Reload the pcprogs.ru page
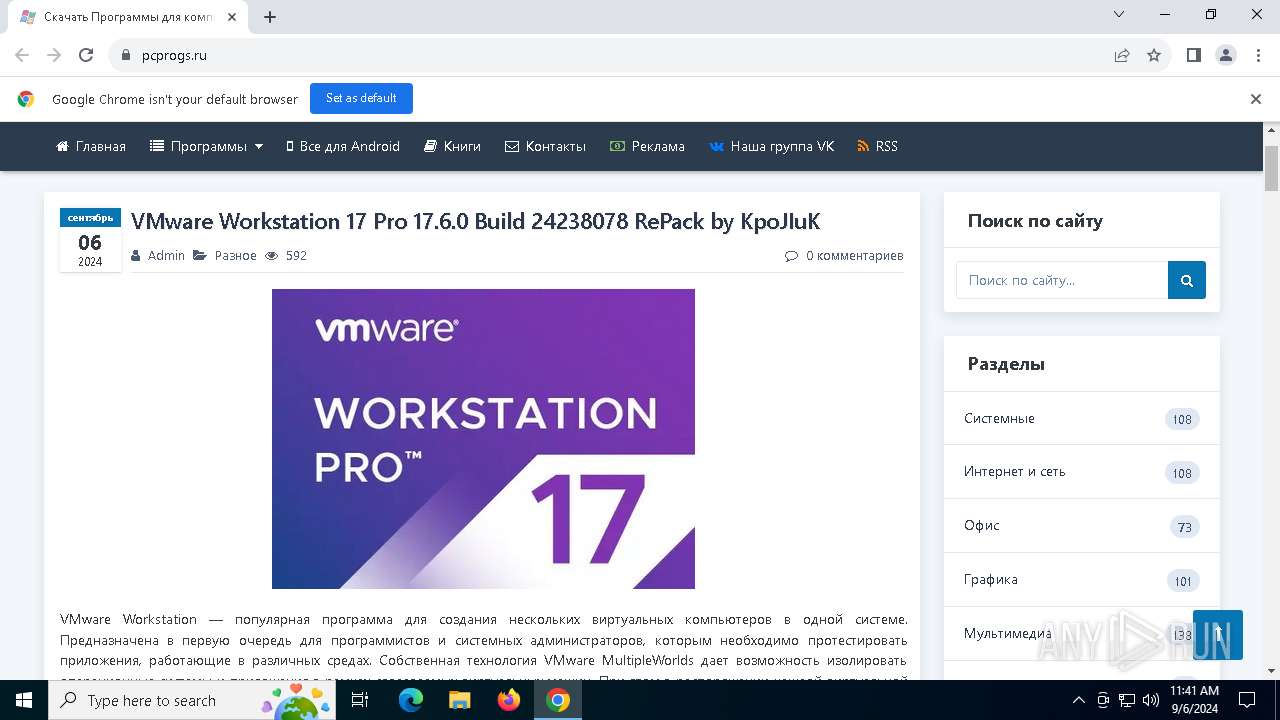This screenshot has height=720, width=1280. [86, 55]
